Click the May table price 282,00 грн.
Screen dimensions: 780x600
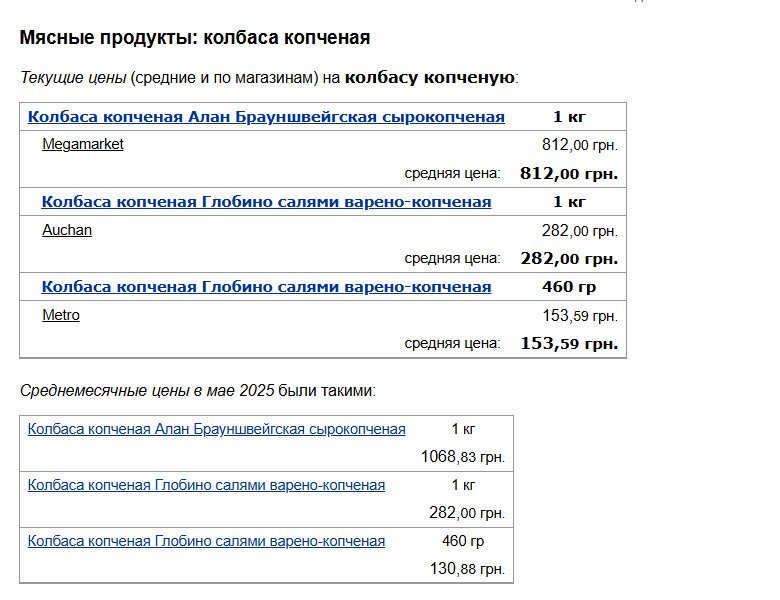pyautogui.click(x=467, y=512)
